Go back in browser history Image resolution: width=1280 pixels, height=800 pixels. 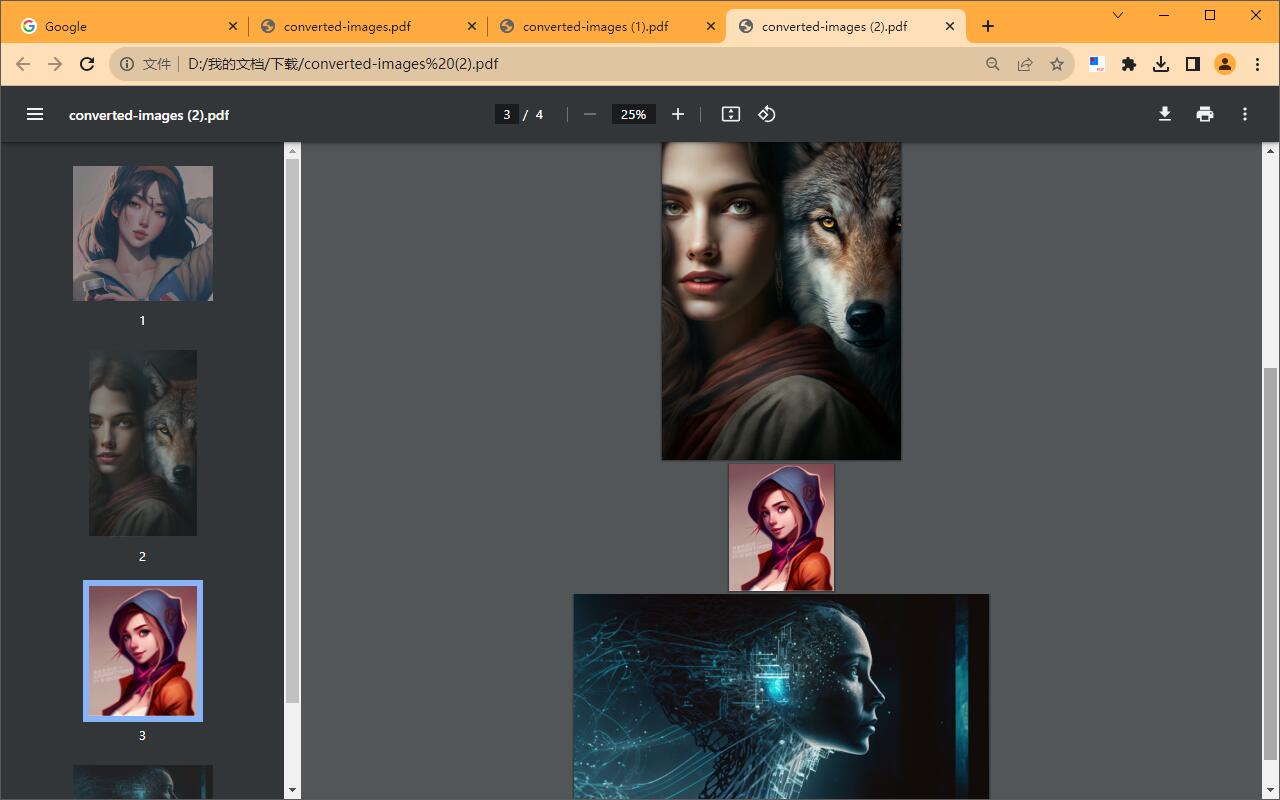click(x=23, y=64)
